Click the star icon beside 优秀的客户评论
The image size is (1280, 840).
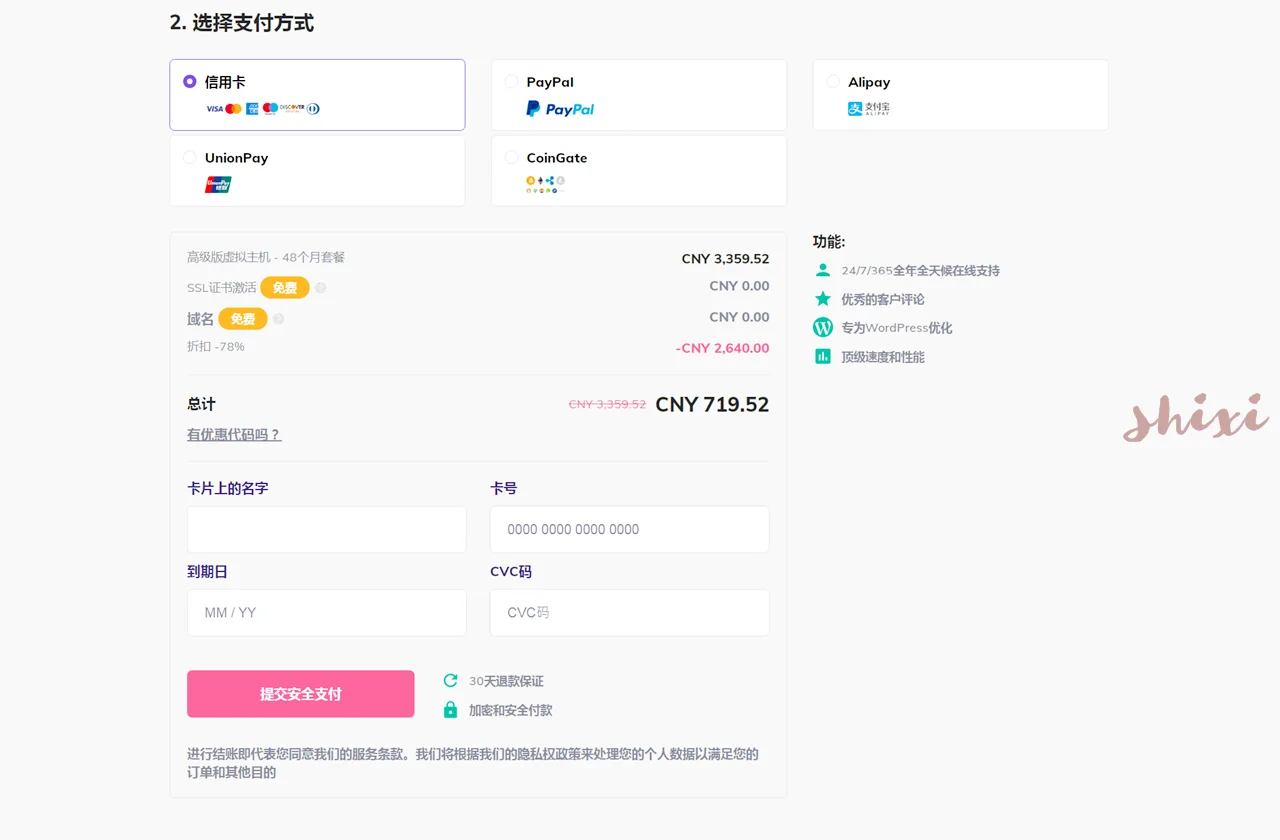[823, 299]
